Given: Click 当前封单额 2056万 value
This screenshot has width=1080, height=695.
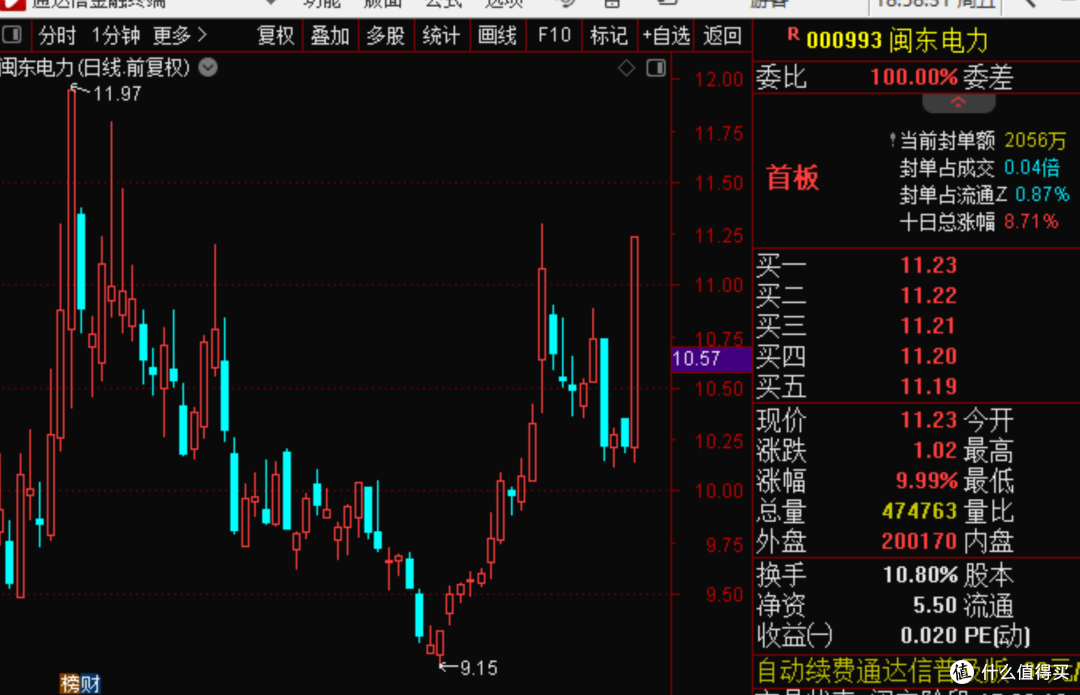Looking at the screenshot, I should (x=1035, y=141).
